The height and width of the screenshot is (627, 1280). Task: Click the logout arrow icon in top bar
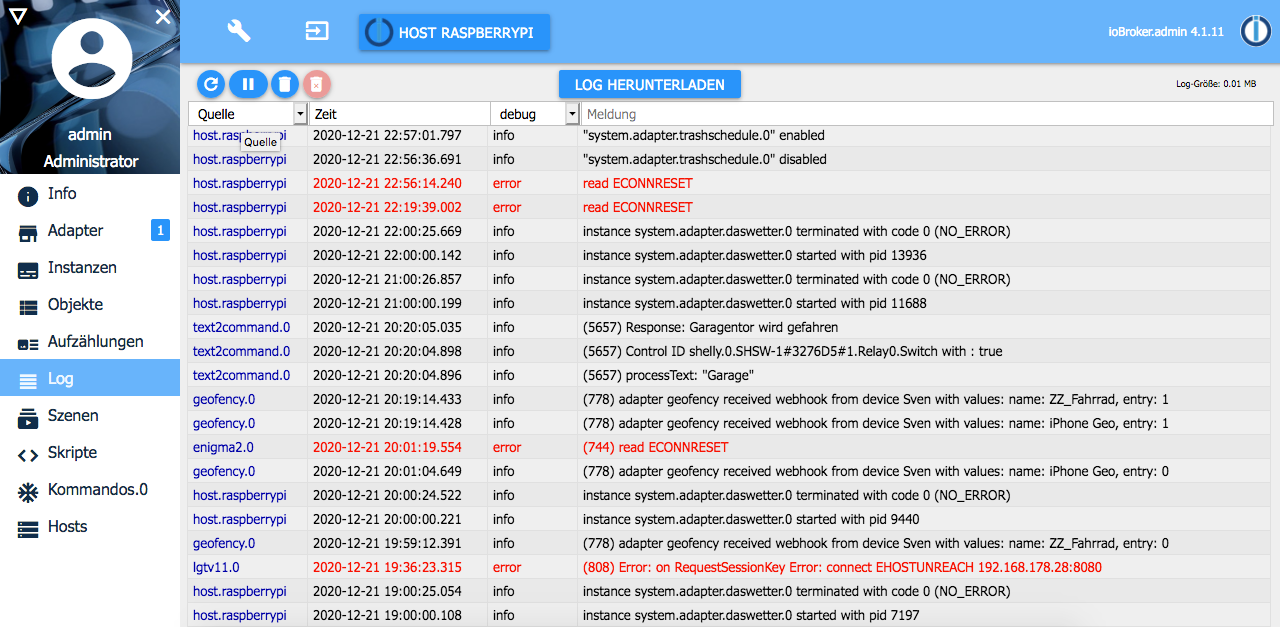pos(317,31)
